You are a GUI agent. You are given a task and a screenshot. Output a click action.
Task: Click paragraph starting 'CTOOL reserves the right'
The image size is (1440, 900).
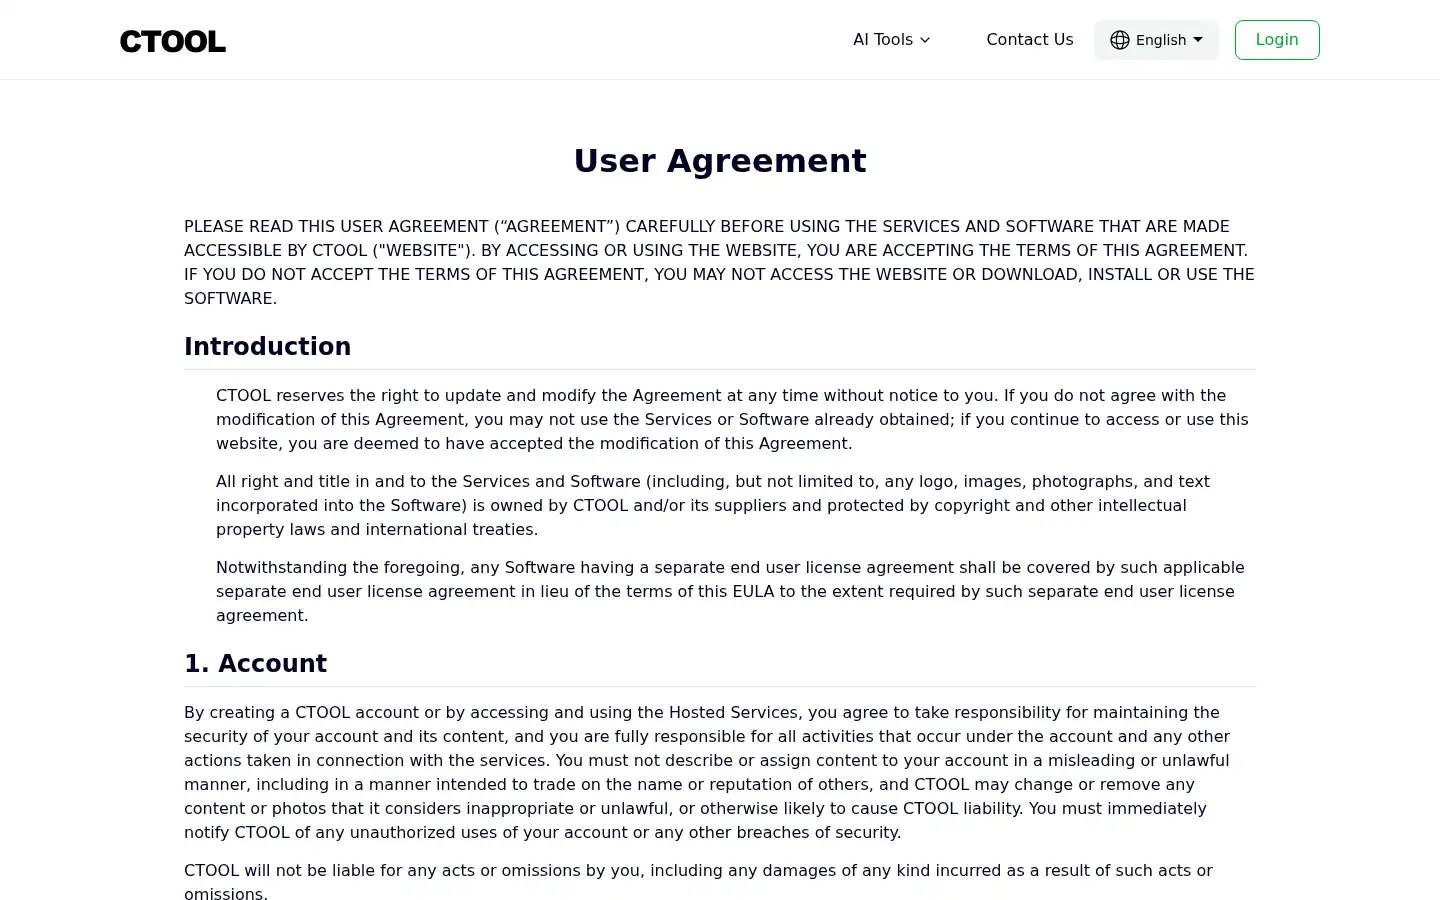click(x=736, y=419)
